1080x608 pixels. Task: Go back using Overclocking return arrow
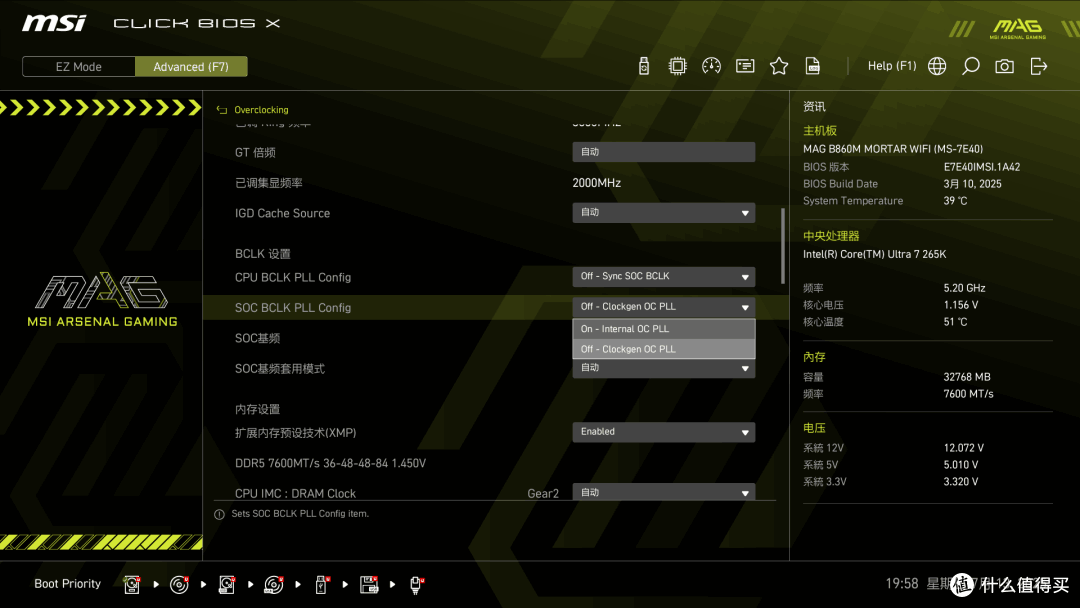pyautogui.click(x=222, y=109)
